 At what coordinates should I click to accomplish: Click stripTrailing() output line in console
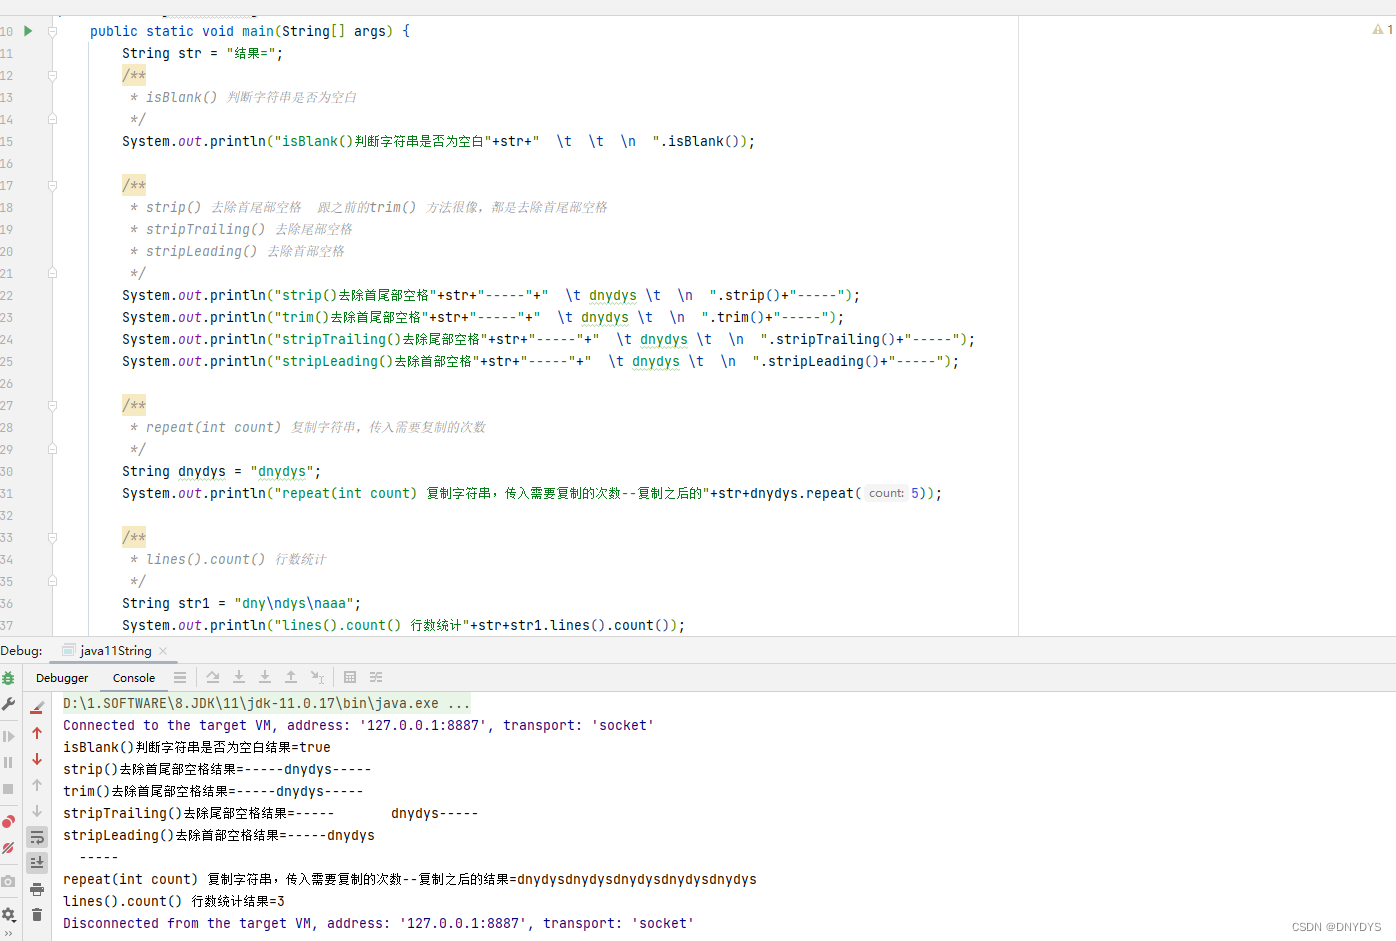point(270,814)
